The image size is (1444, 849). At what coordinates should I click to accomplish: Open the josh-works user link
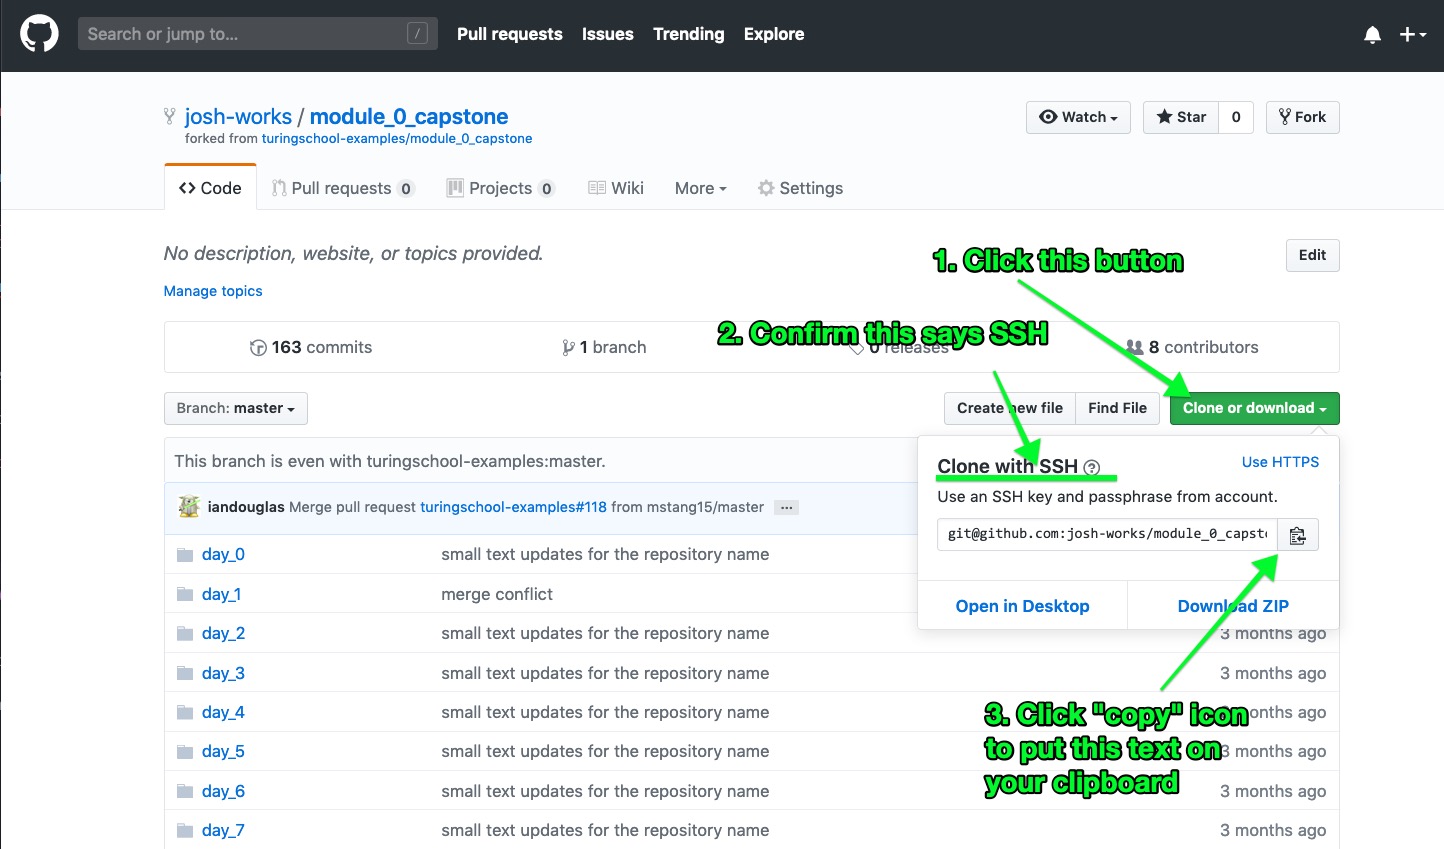pos(238,117)
